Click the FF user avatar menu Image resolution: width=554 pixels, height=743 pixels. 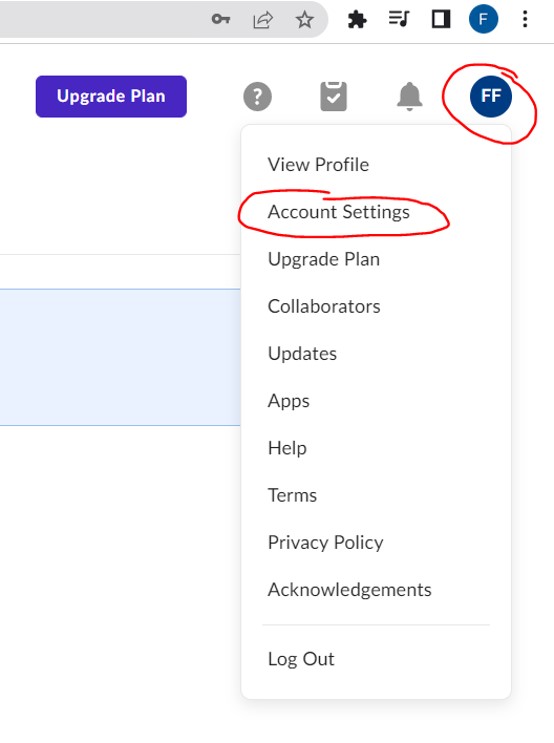click(490, 97)
